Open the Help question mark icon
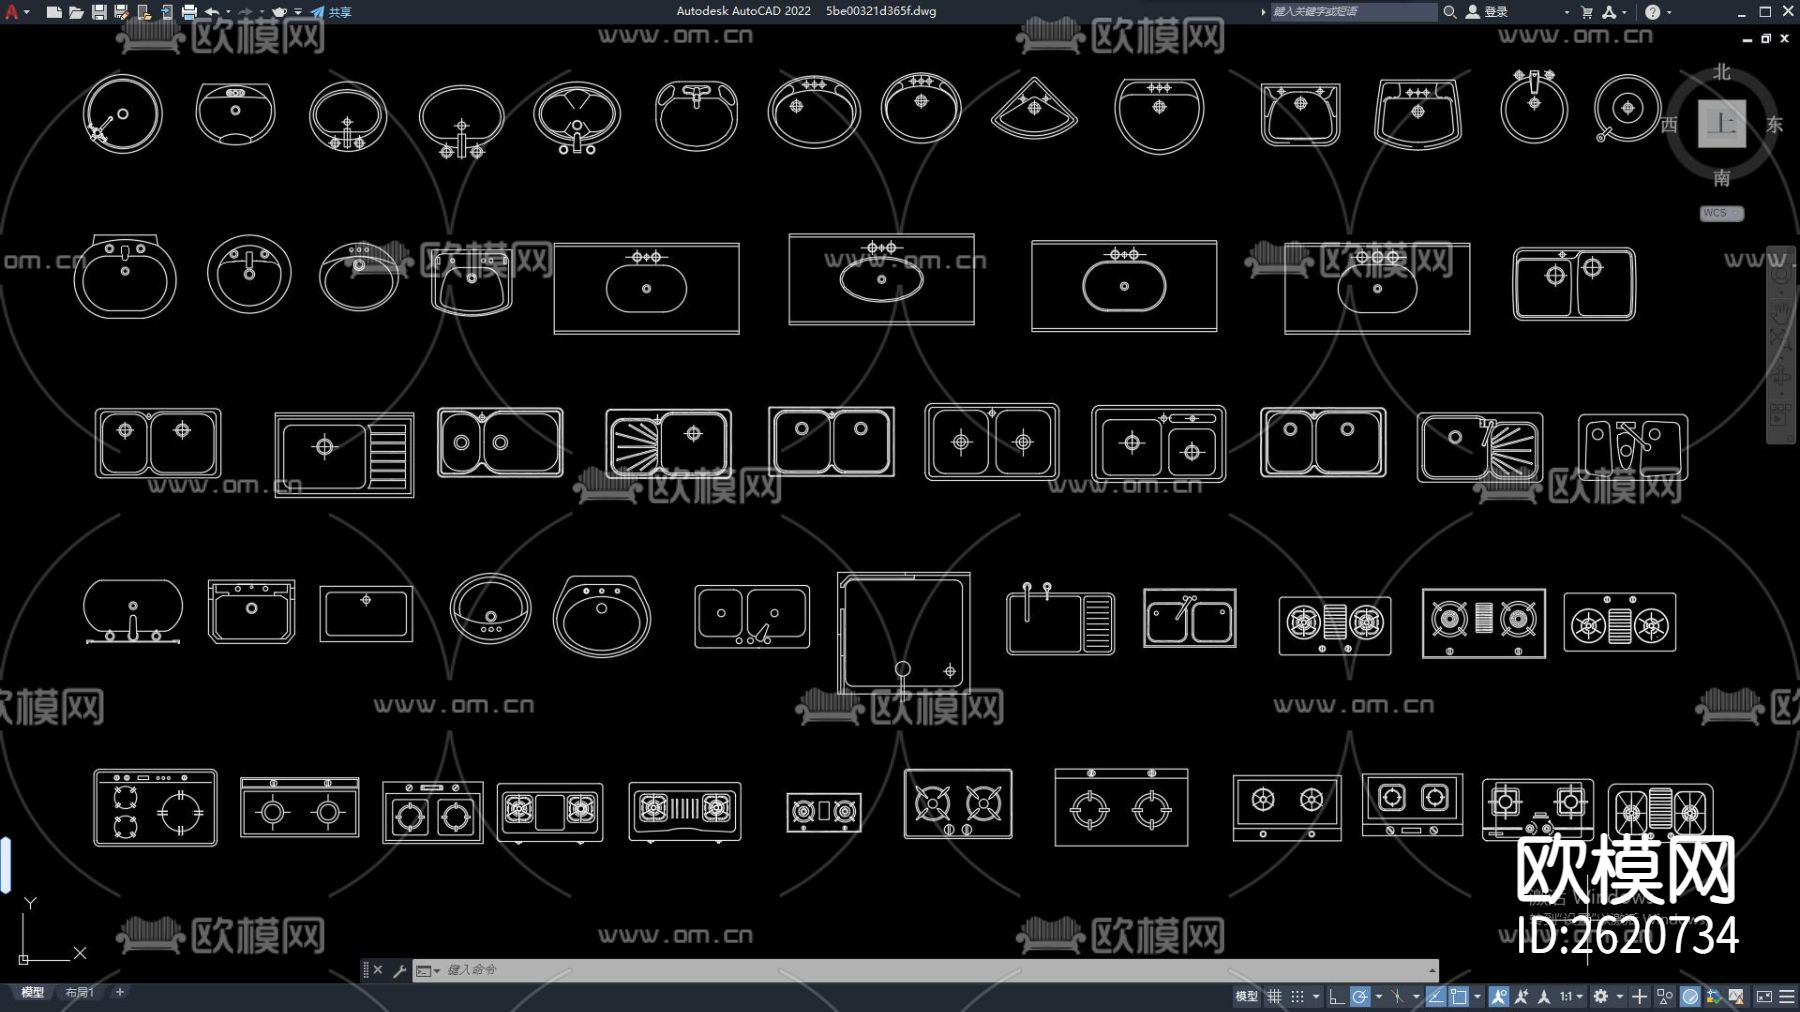Screen dimensions: 1800x1012 pos(1652,12)
